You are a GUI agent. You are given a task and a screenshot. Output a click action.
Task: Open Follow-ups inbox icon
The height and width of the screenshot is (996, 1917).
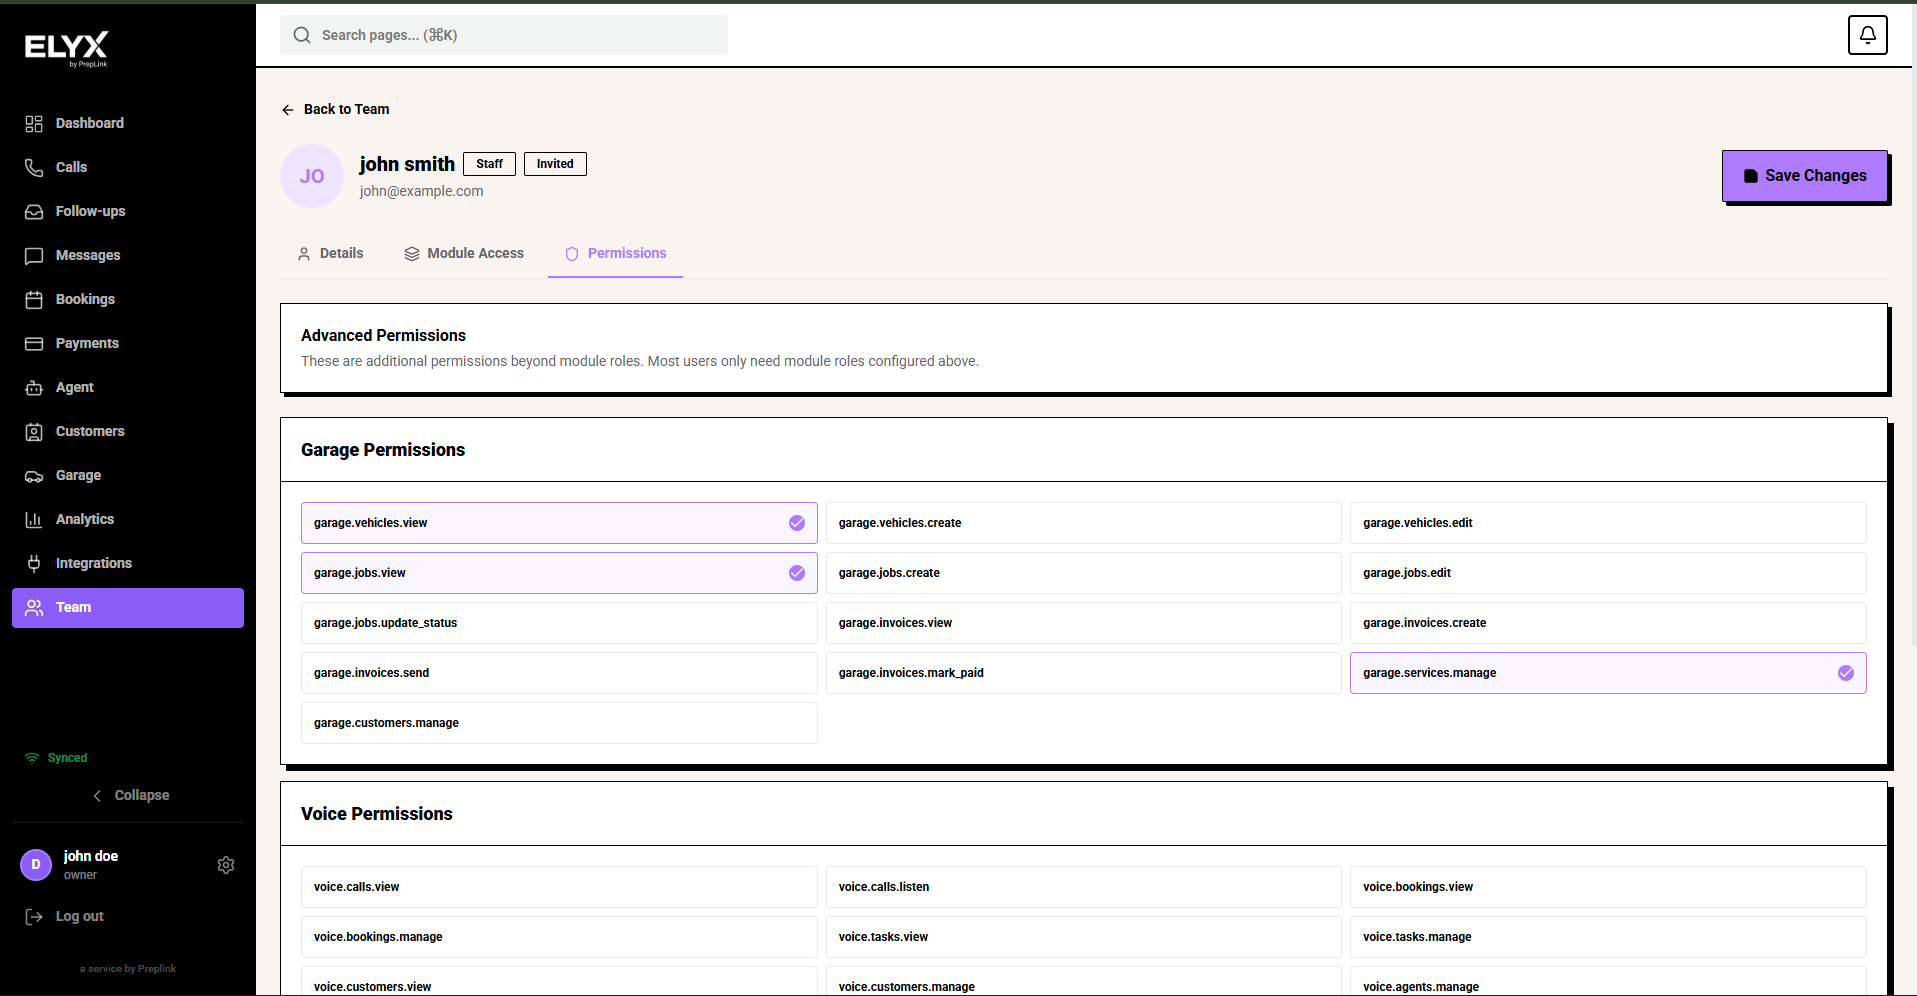coord(34,211)
